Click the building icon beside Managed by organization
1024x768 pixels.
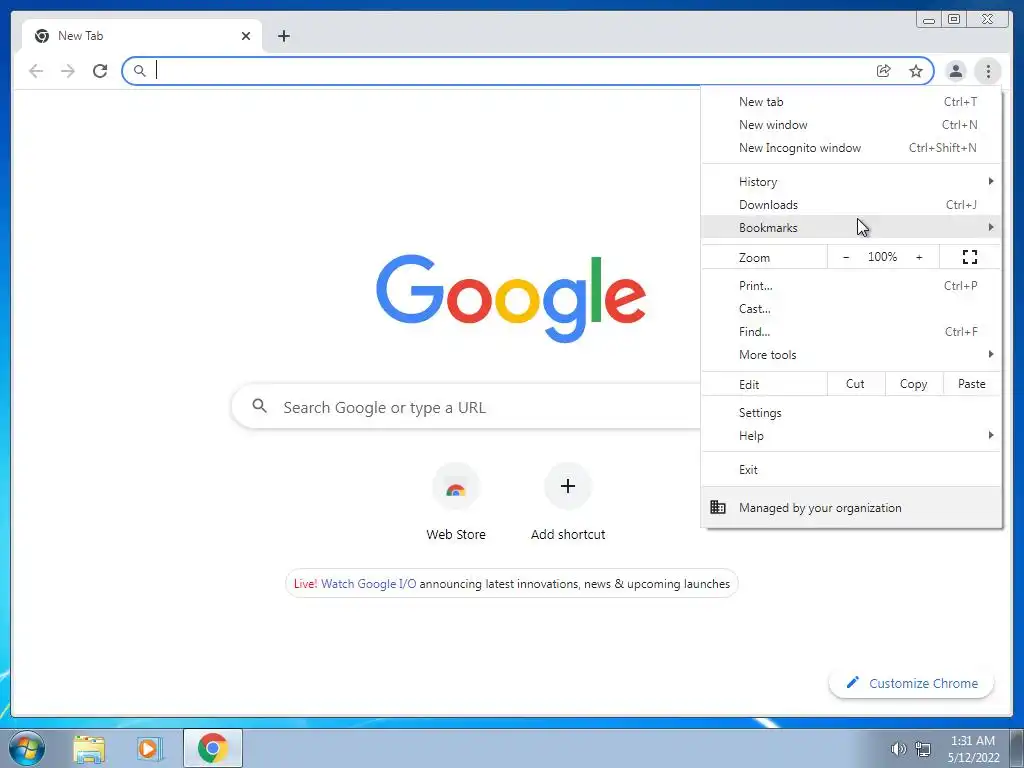pos(718,507)
